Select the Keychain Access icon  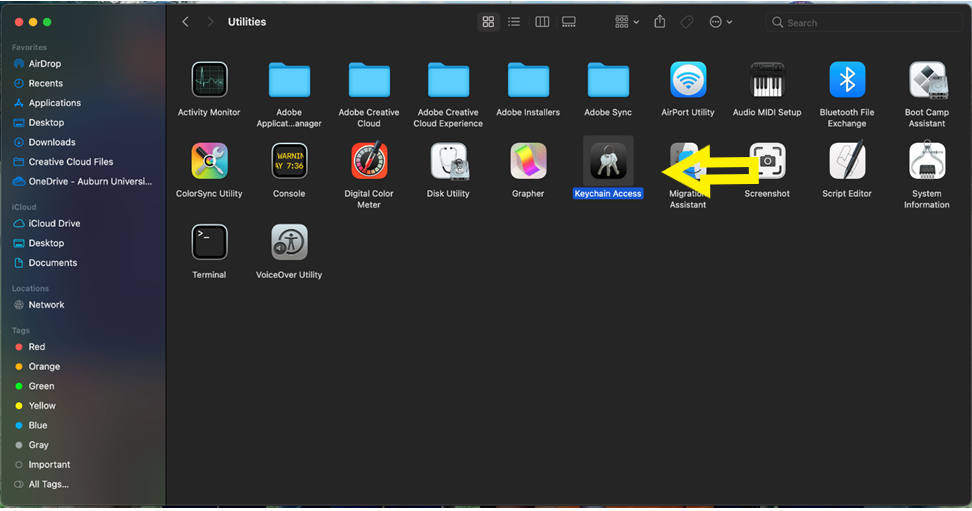tap(608, 161)
